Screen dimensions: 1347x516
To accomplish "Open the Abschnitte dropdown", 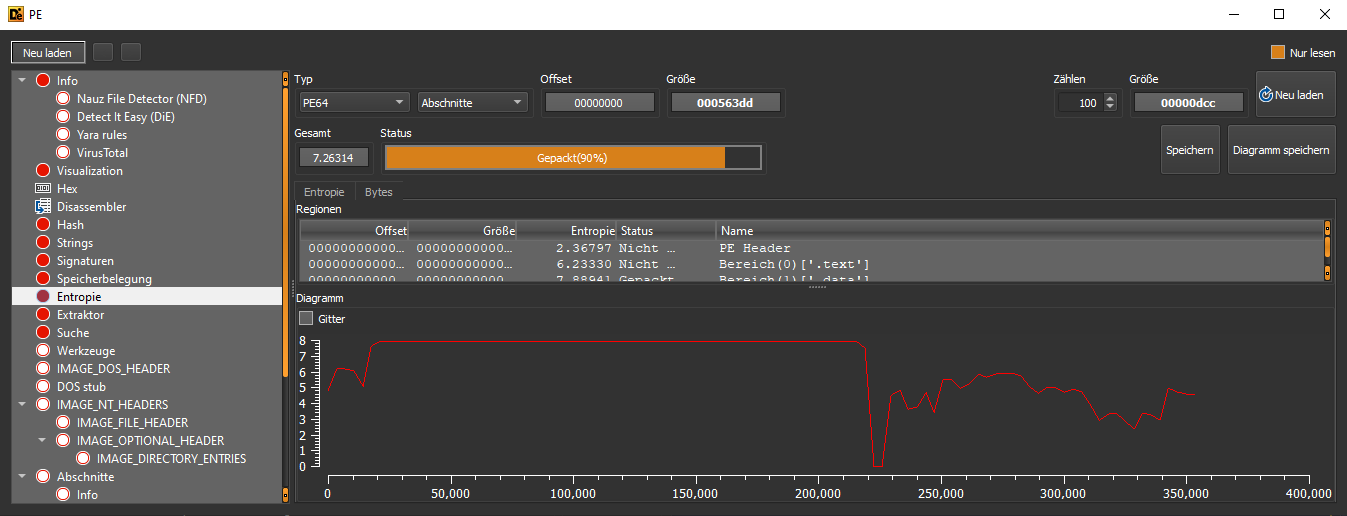I will (x=473, y=102).
